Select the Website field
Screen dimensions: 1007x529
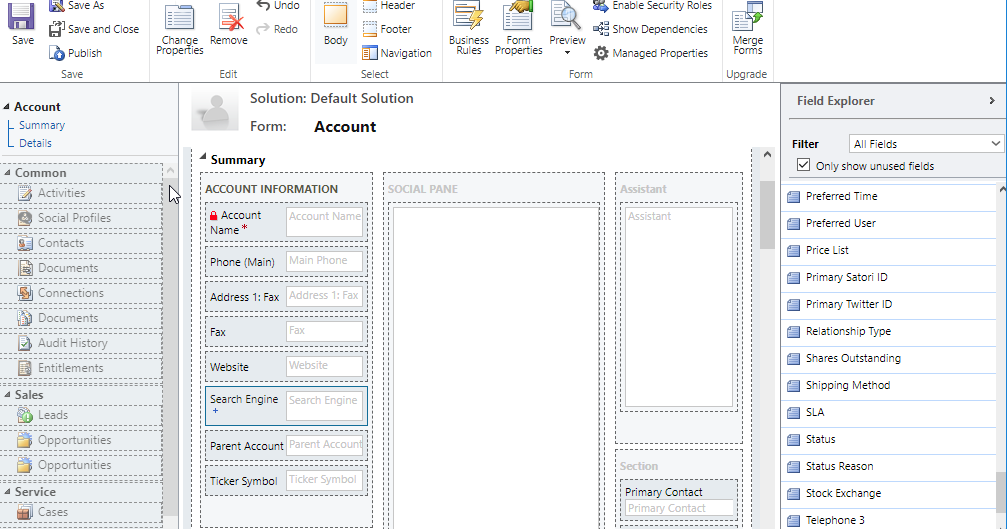point(286,367)
